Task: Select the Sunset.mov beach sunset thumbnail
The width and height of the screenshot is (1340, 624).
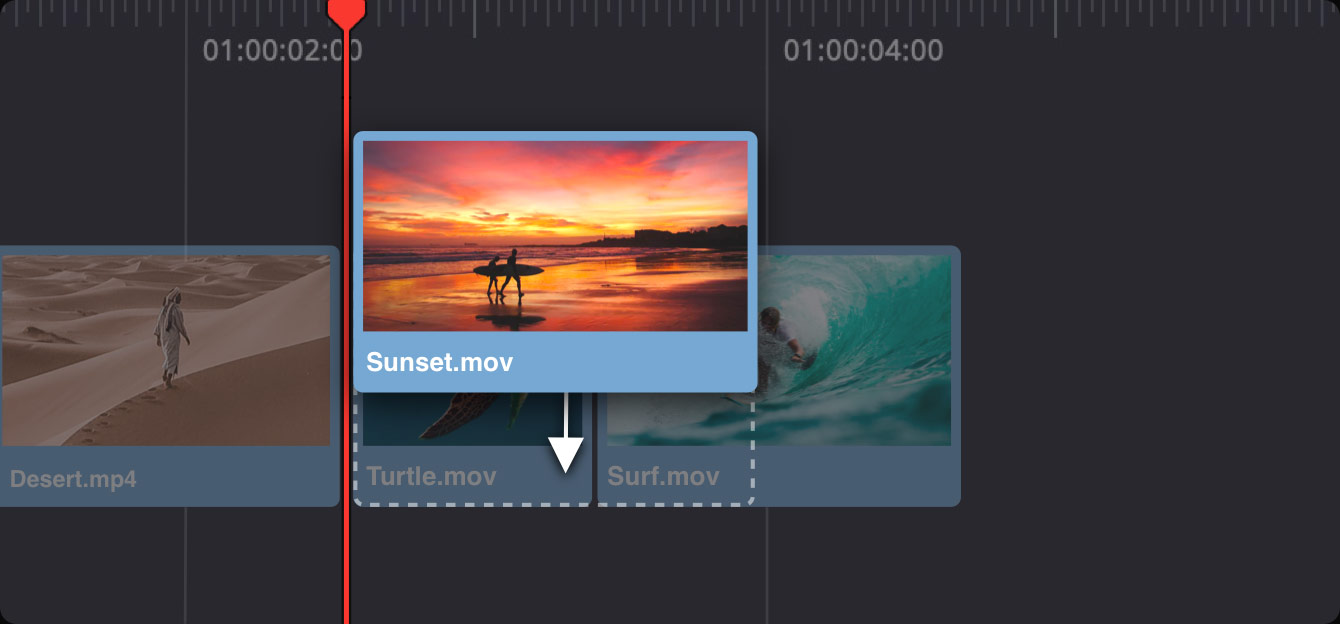Action: coord(555,235)
